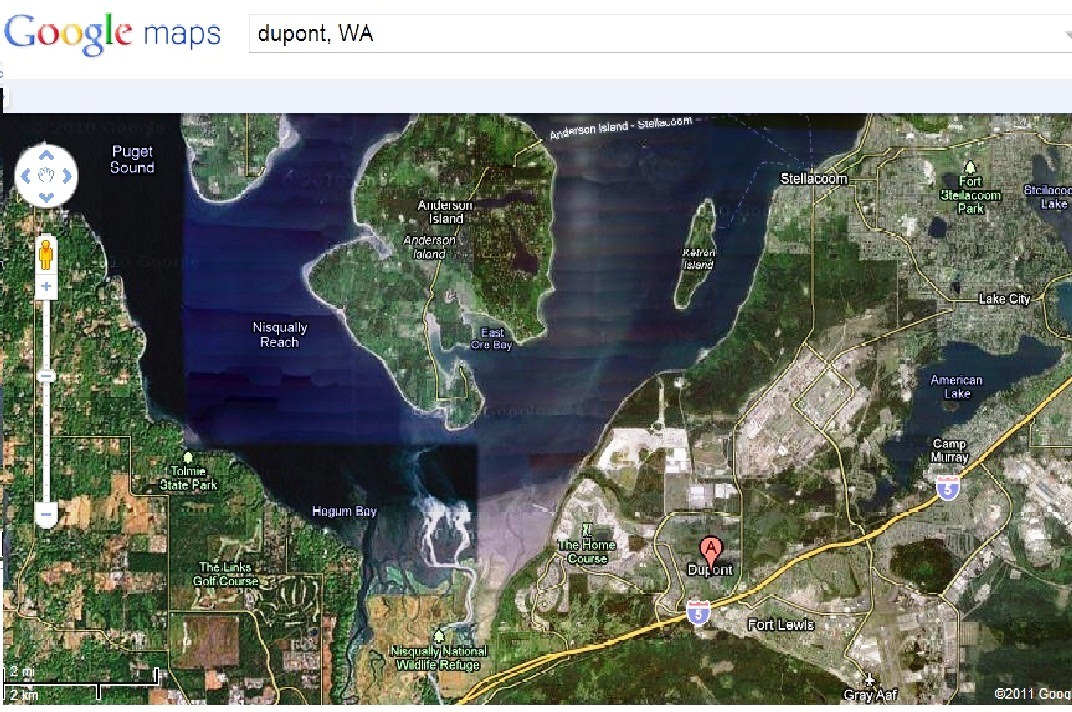
Task: Pan the map down with the arrow
Action: click(x=46, y=197)
